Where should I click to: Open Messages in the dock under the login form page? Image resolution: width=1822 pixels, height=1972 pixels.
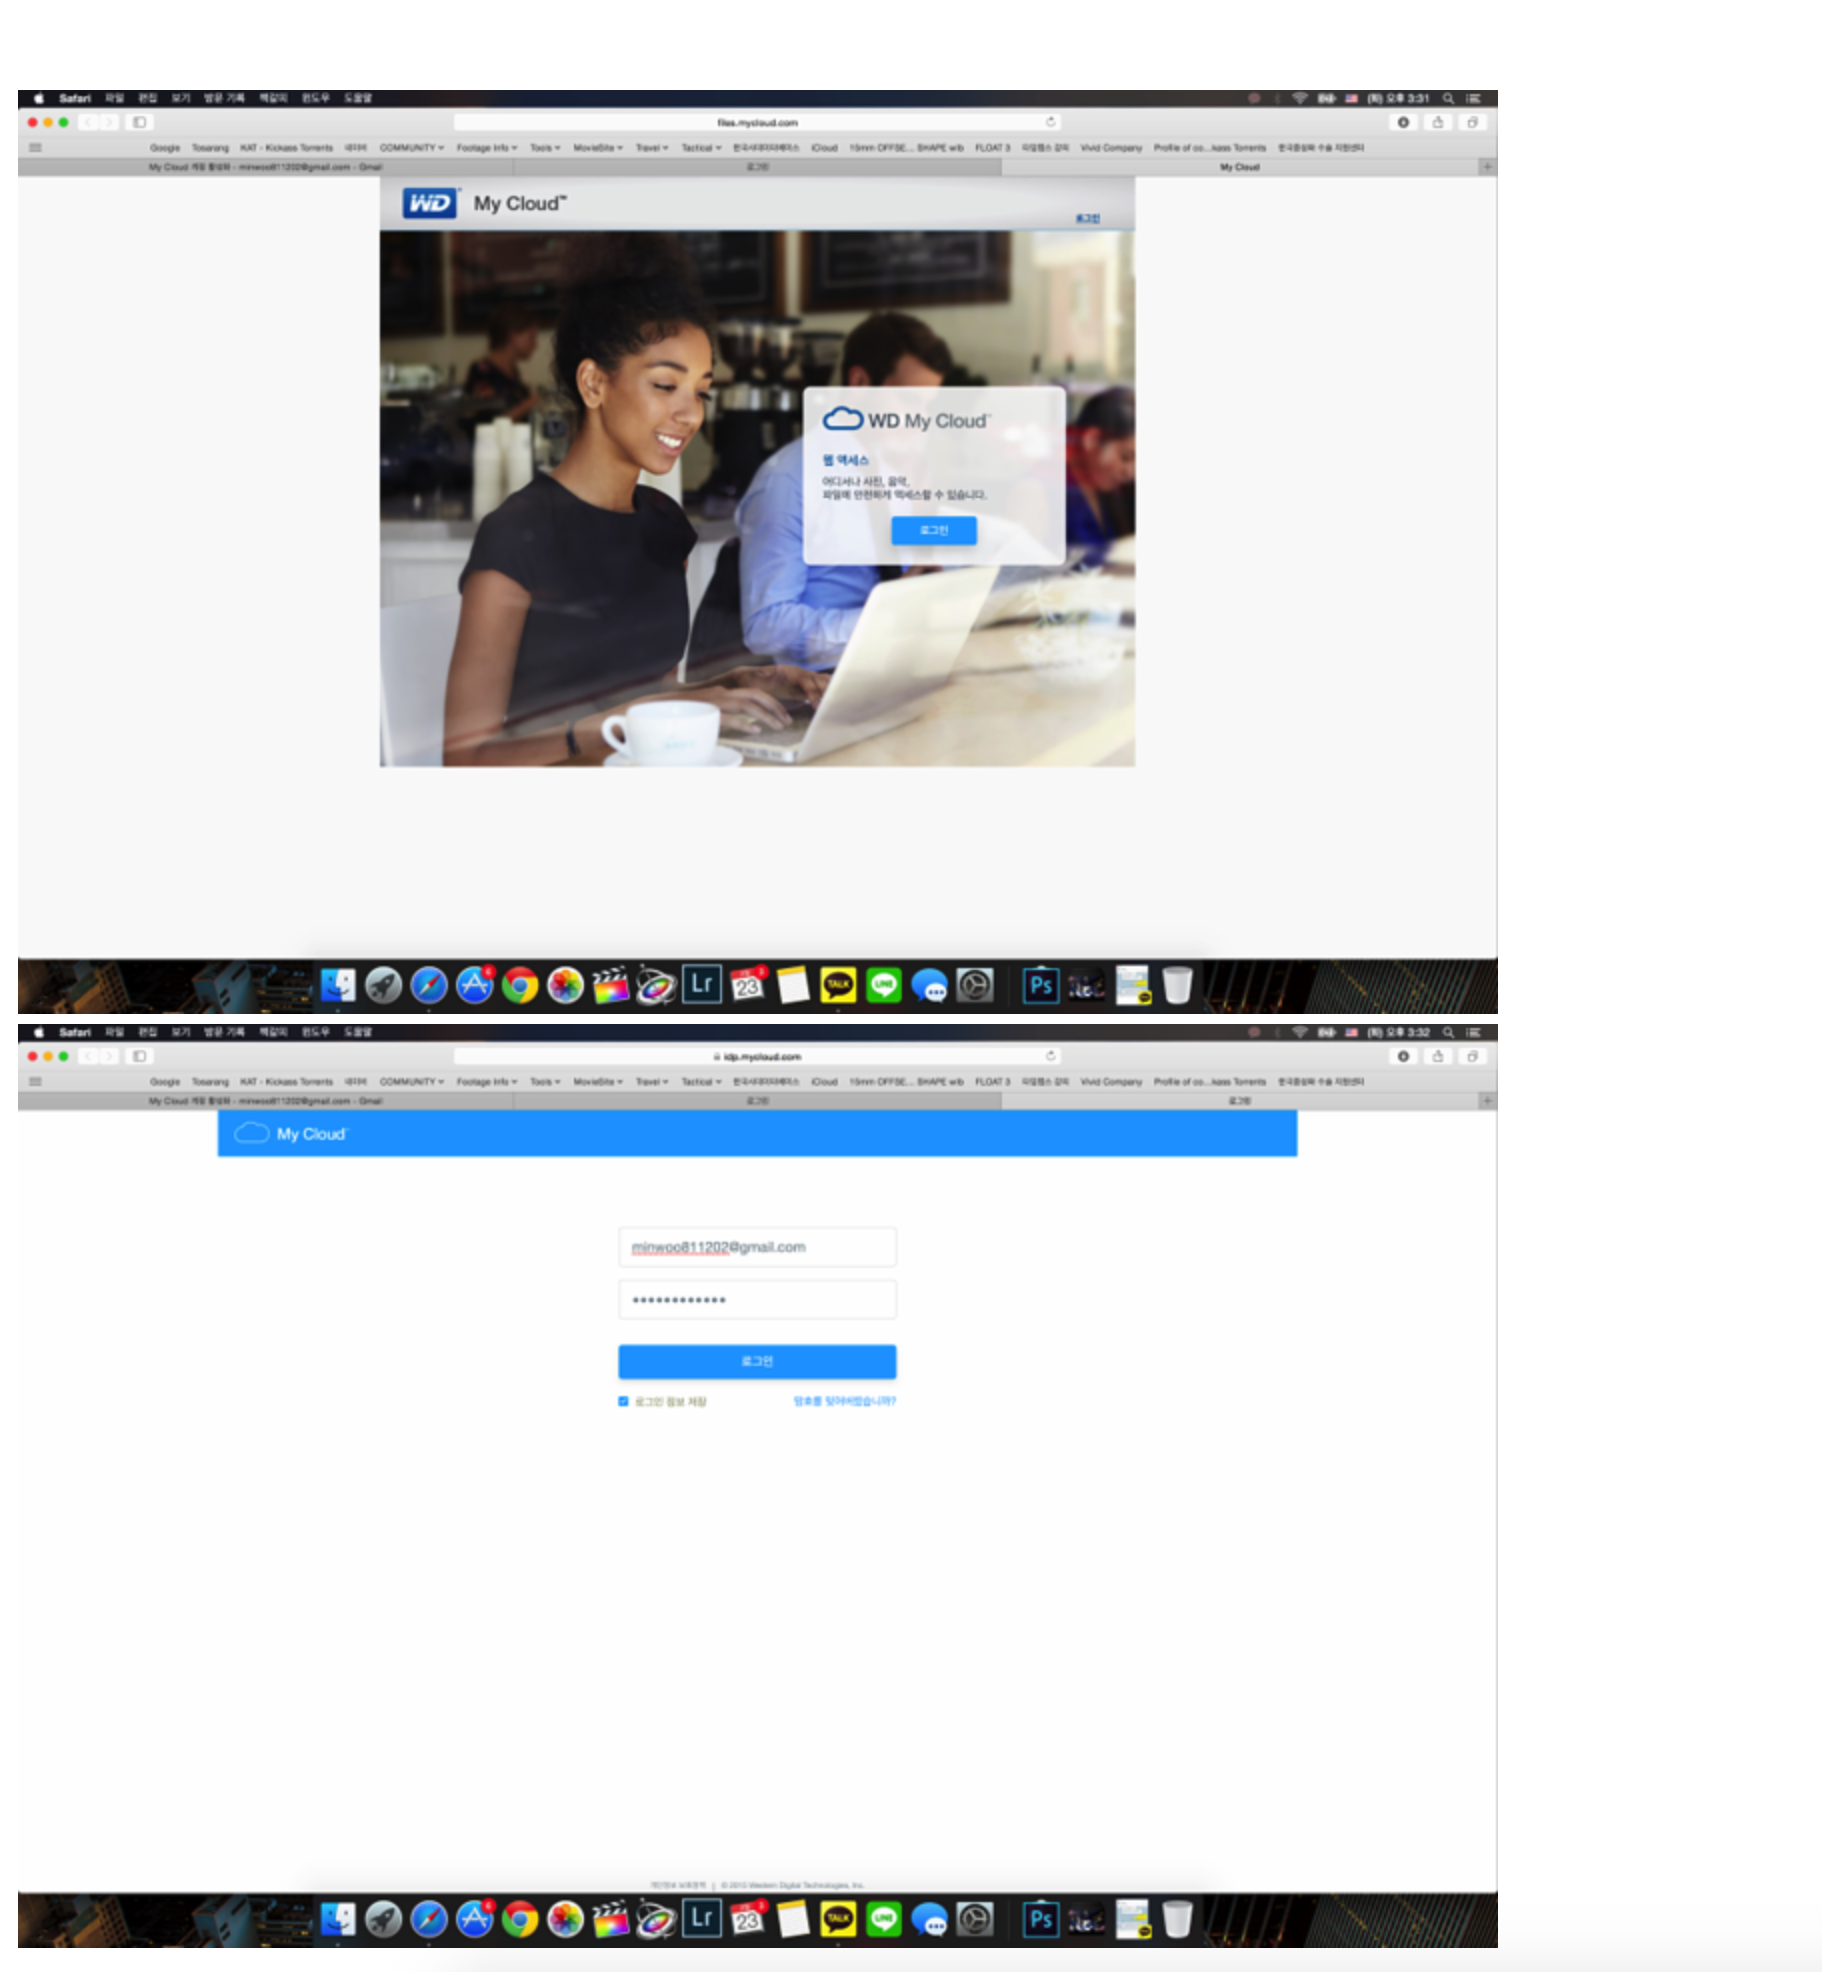click(x=929, y=1919)
